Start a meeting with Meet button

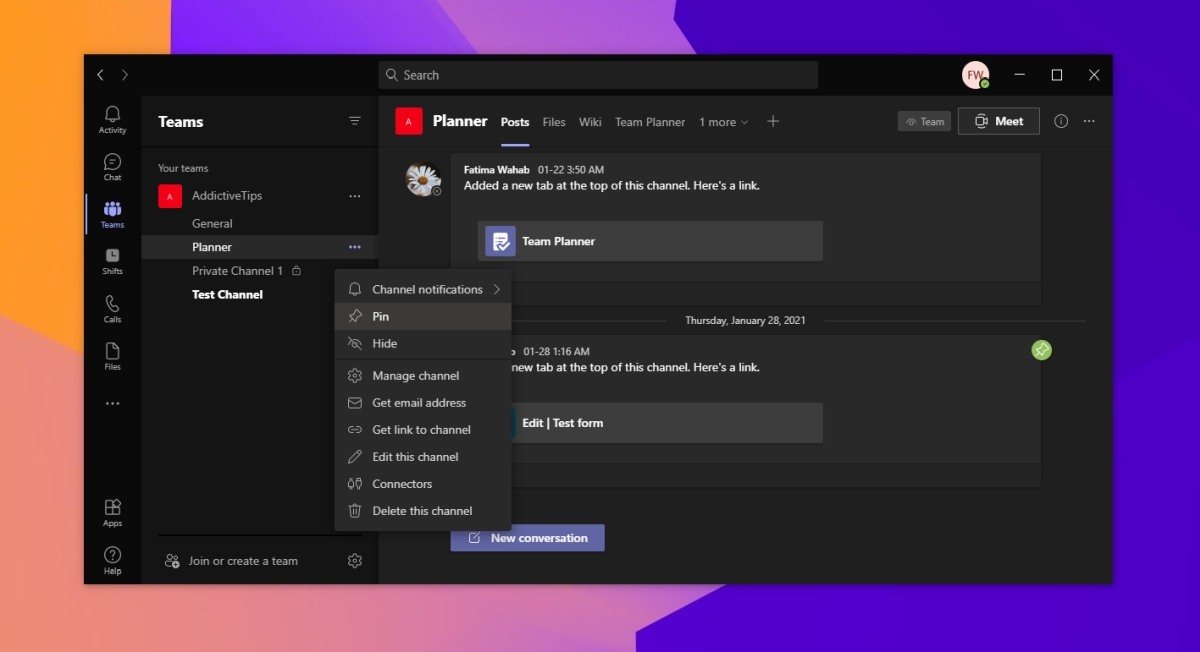(x=998, y=121)
